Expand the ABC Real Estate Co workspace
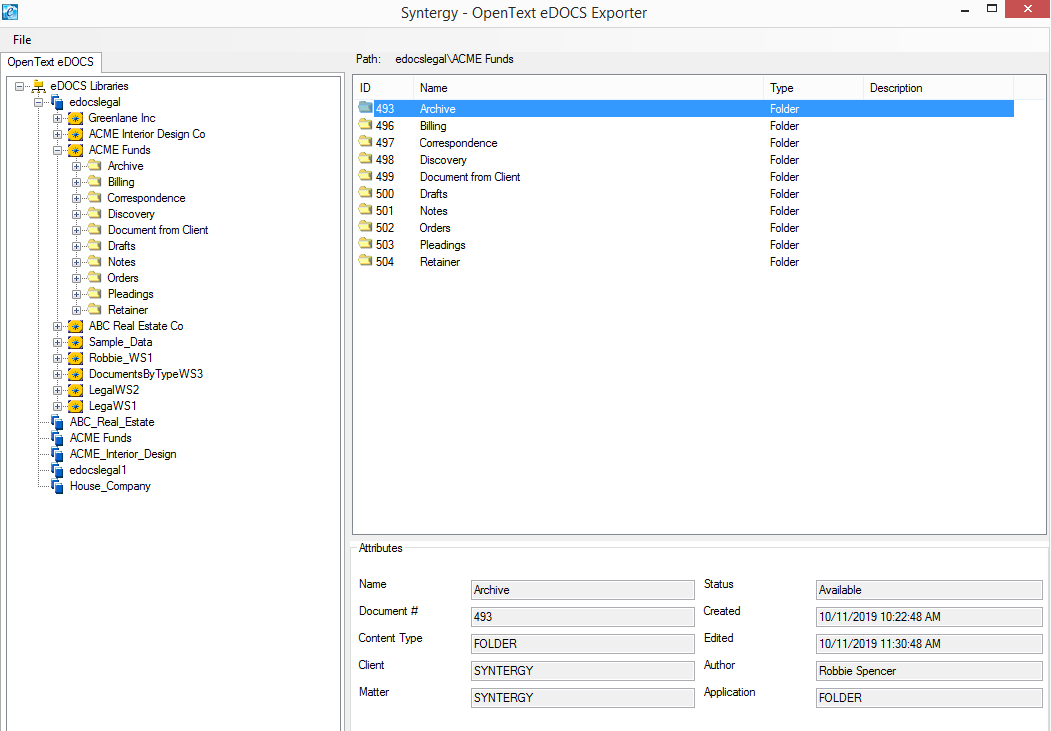Screen dimensions: 1051x731 [58, 326]
